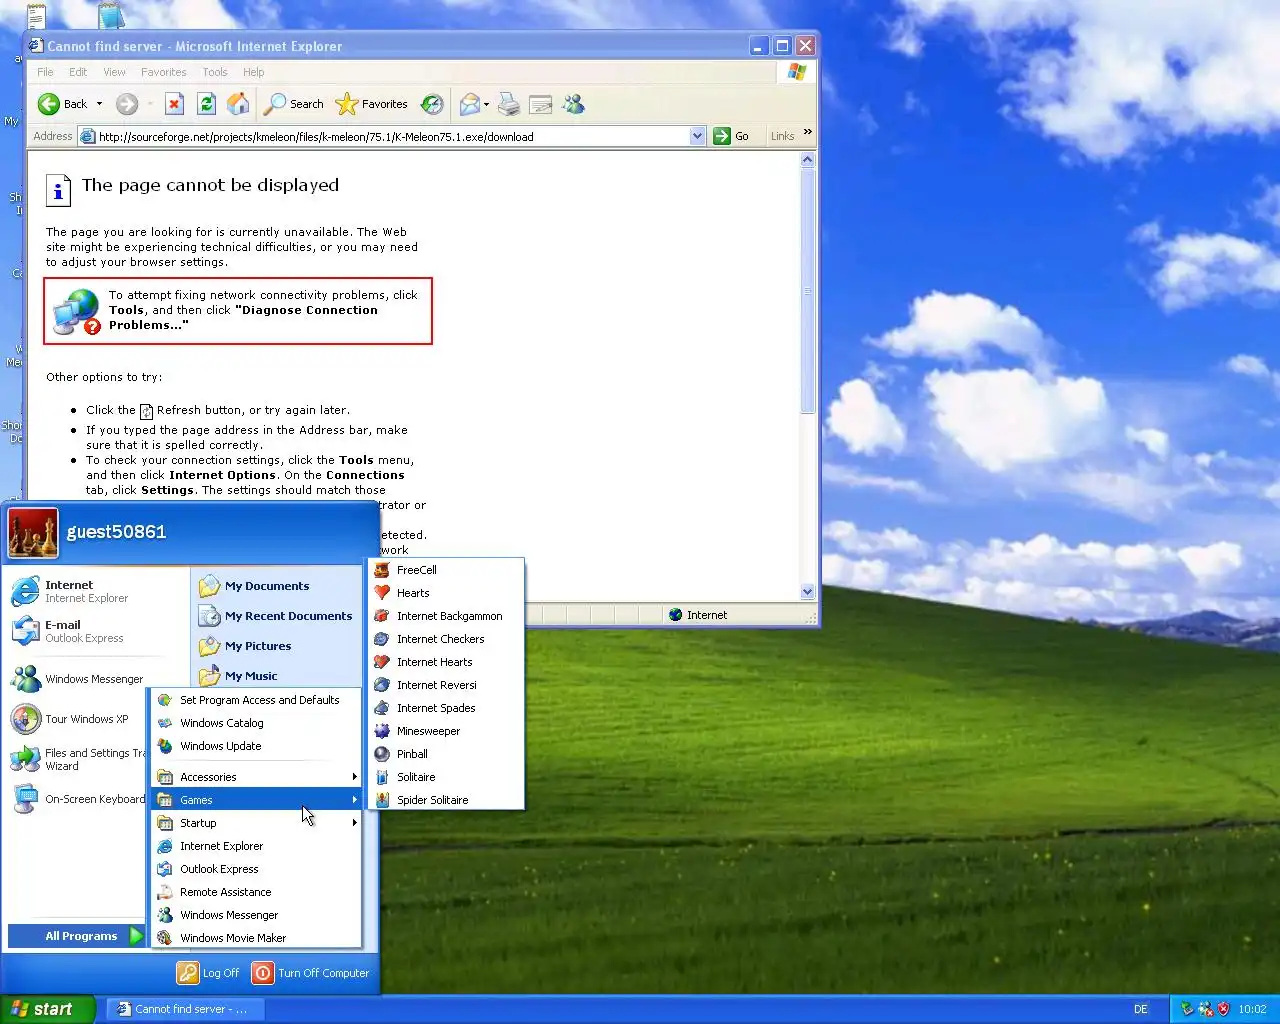Open Windows Catalog from programs list

pos(256,723)
